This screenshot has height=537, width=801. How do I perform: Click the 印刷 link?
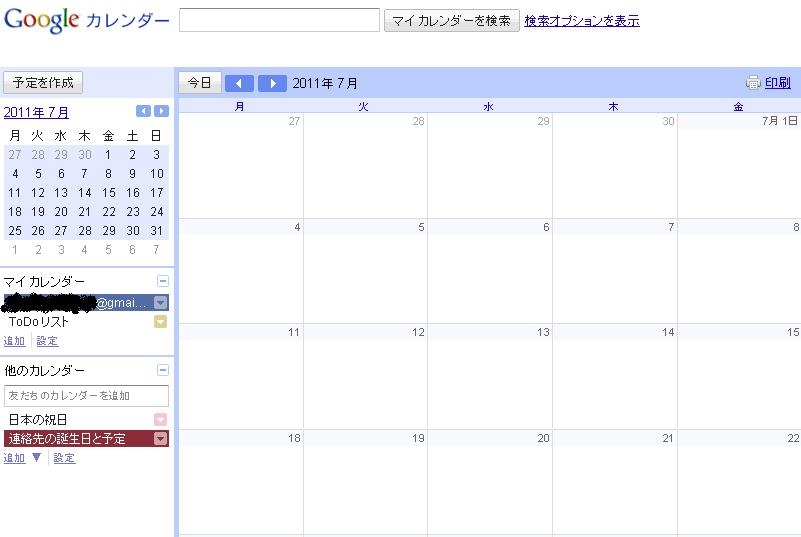778,82
